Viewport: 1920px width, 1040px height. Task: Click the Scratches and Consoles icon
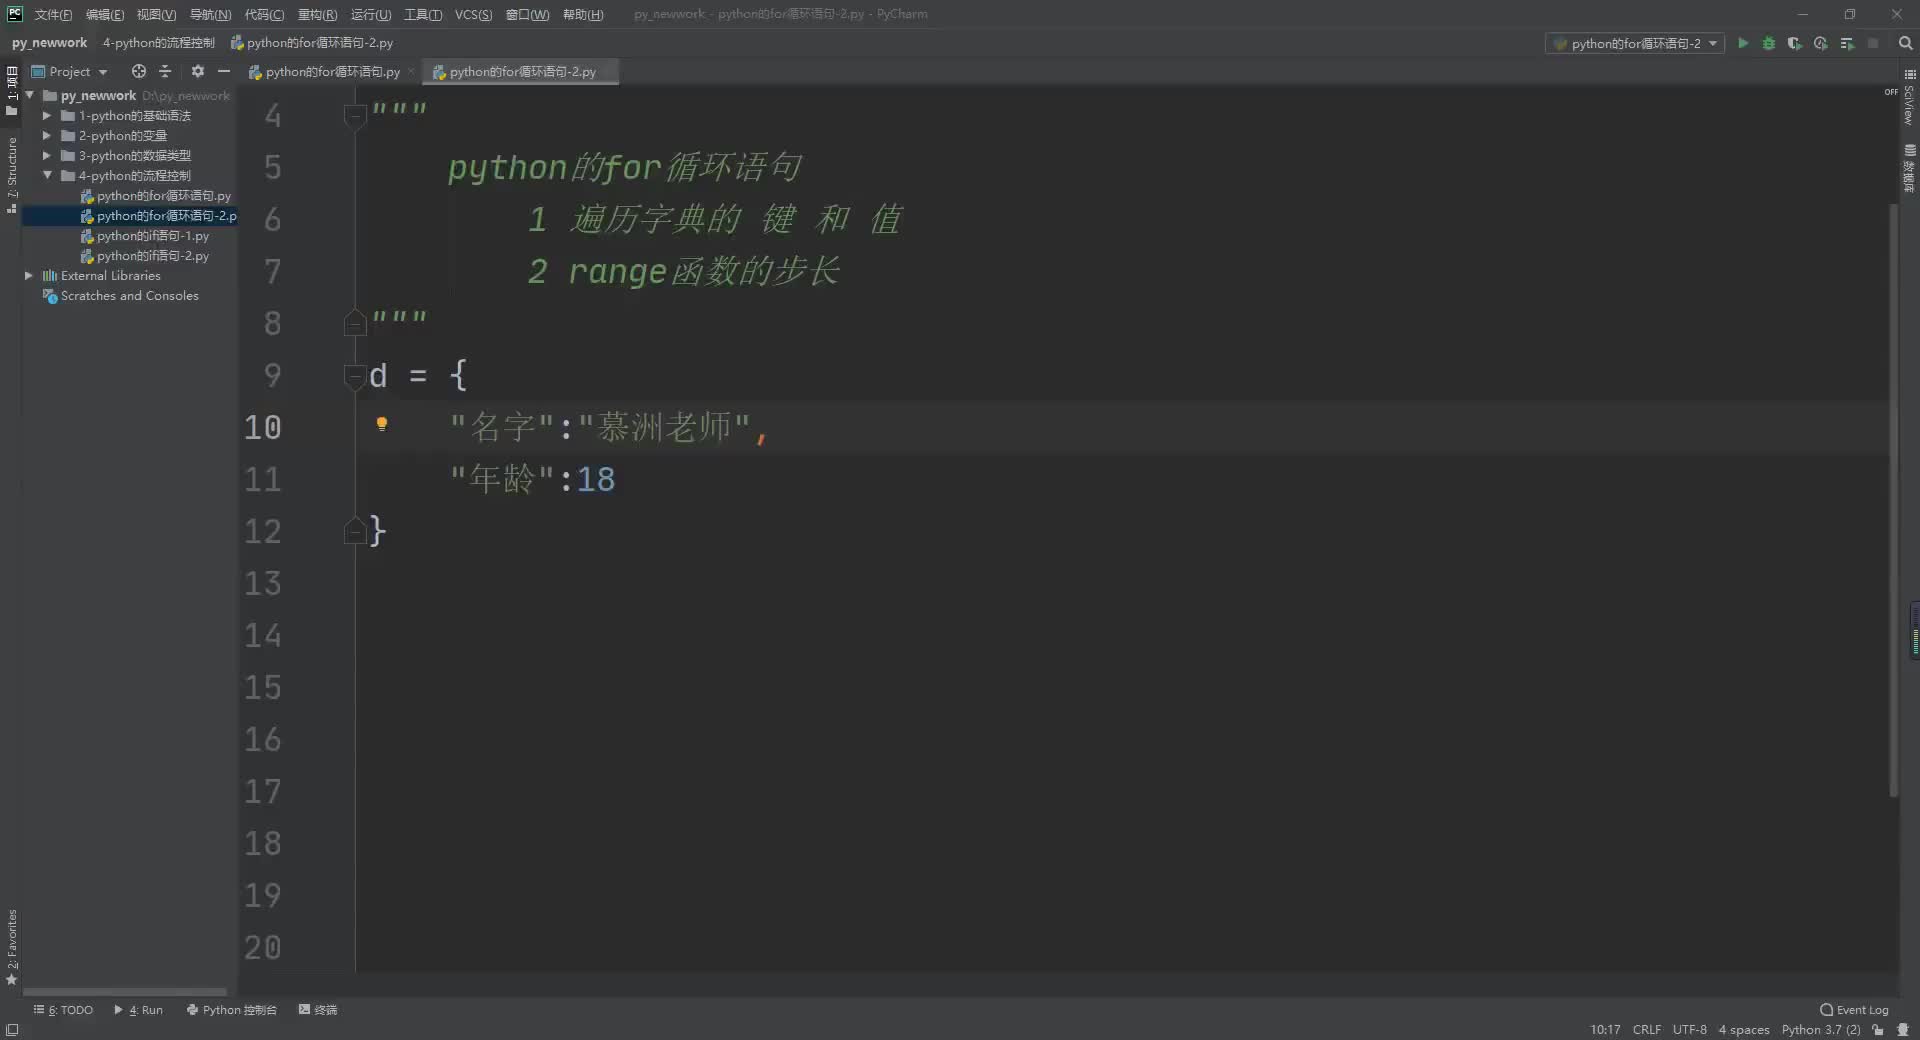[49, 295]
